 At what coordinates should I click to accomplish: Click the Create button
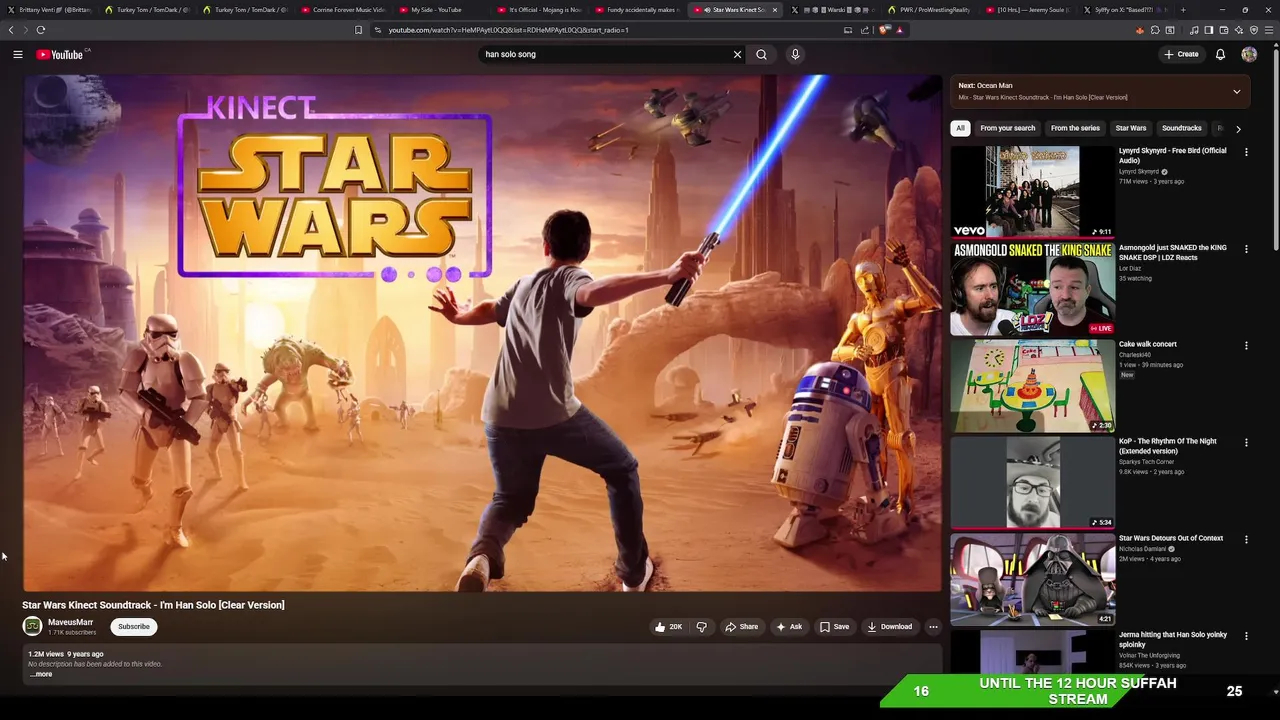[x=1181, y=54]
